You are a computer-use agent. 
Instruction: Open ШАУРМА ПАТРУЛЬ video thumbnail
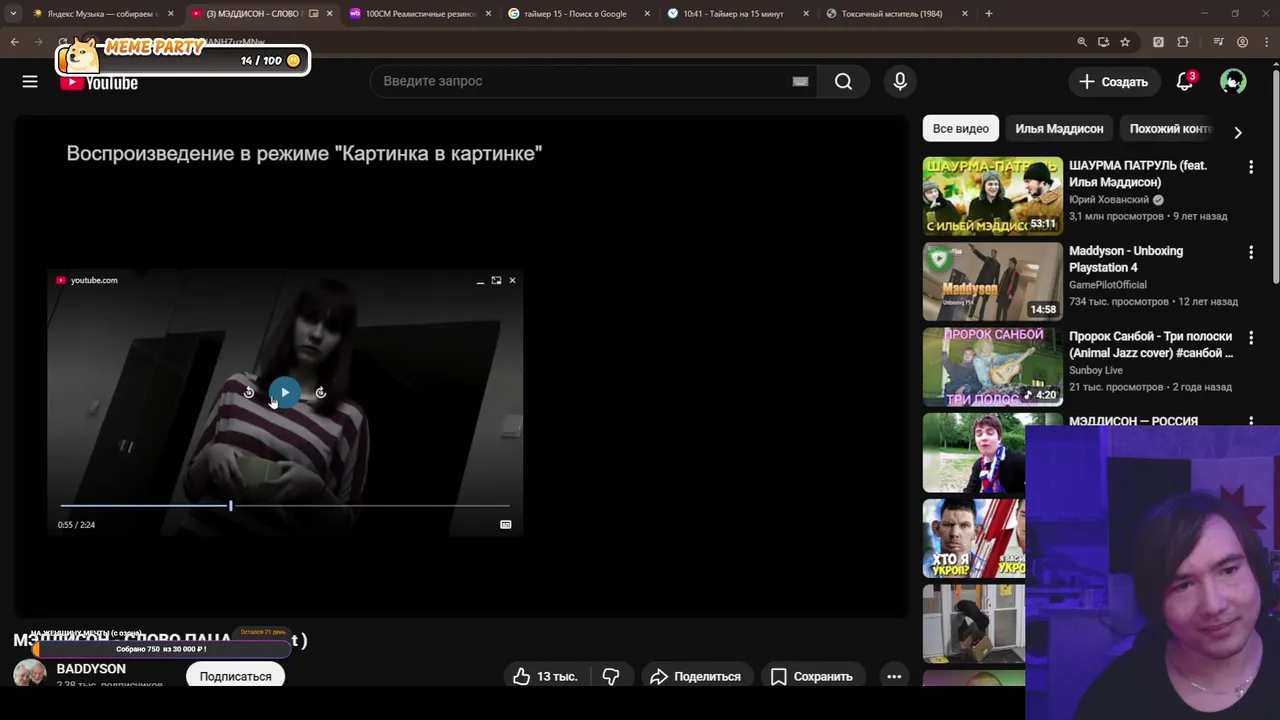[x=992, y=195]
